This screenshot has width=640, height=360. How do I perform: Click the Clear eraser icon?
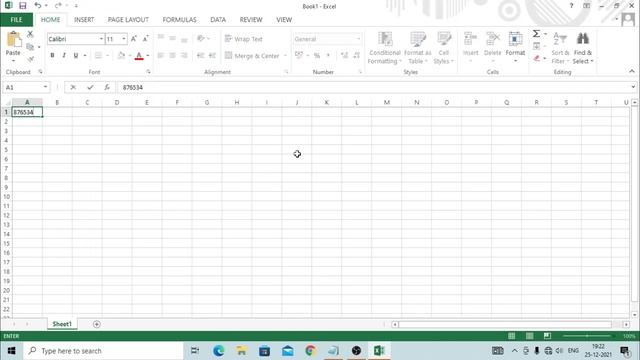pos(536,58)
